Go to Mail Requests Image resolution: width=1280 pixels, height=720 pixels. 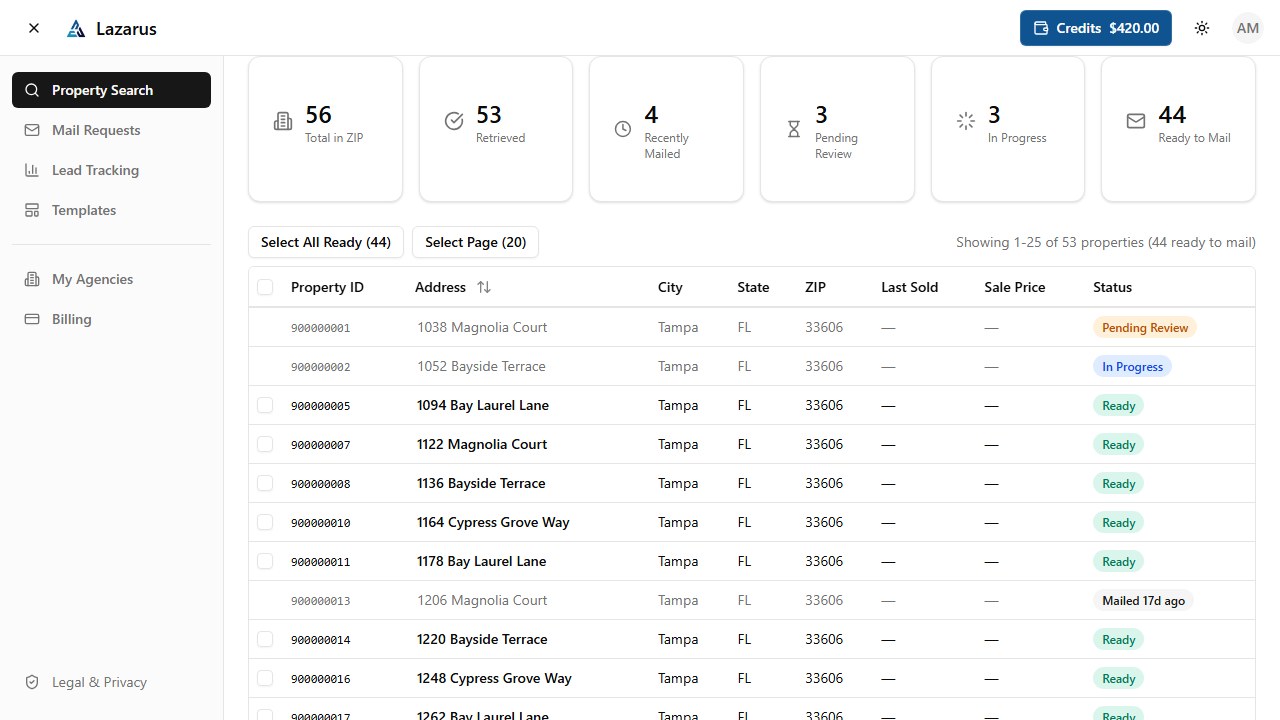point(111,130)
